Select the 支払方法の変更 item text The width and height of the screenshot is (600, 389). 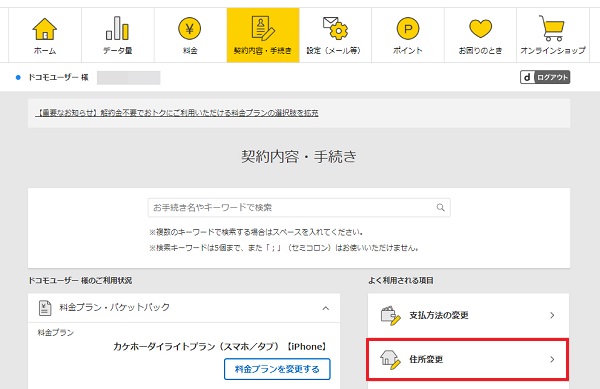[x=439, y=315]
